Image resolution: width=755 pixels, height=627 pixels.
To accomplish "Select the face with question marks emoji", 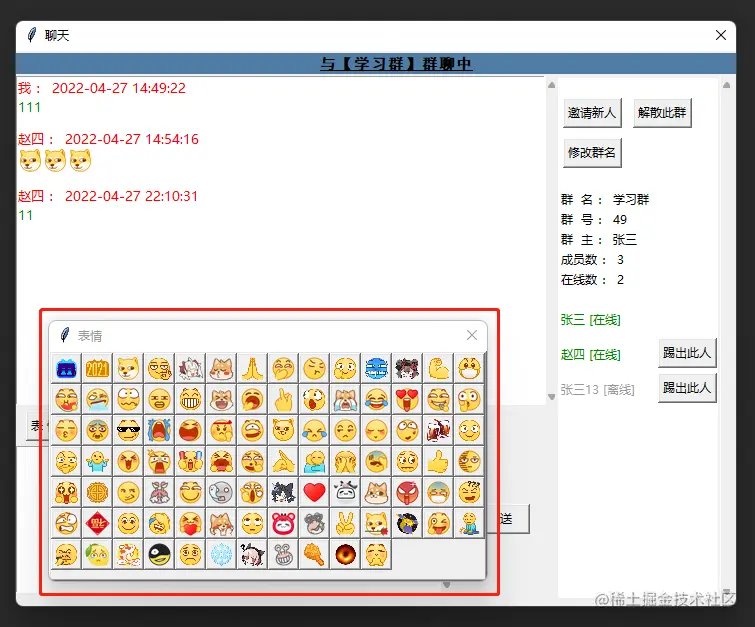I will [469, 493].
